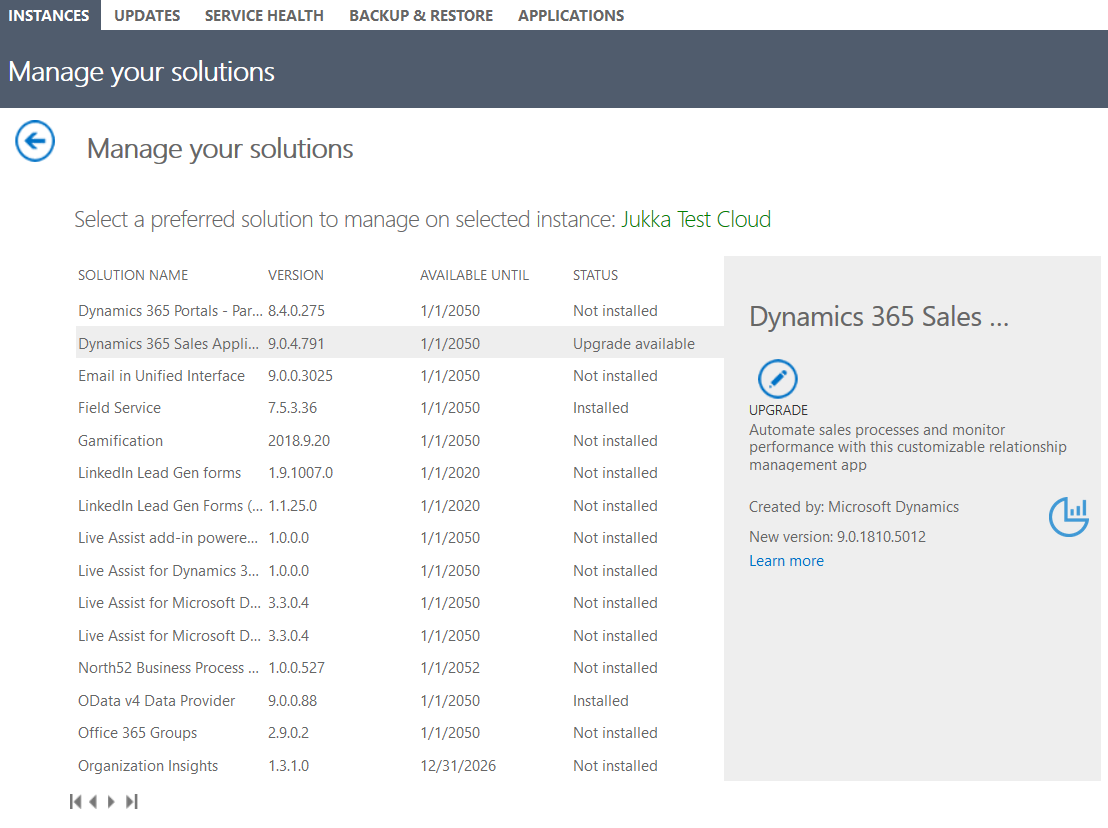Sort by Status column header
This screenshot has height=828, width=1108.
click(x=595, y=276)
